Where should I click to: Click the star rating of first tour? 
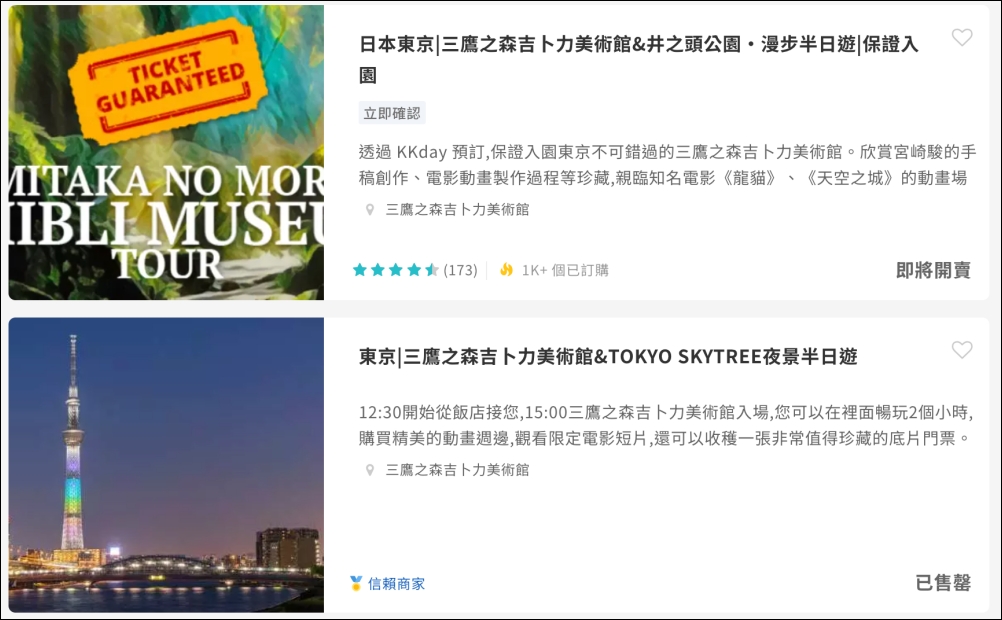396,270
